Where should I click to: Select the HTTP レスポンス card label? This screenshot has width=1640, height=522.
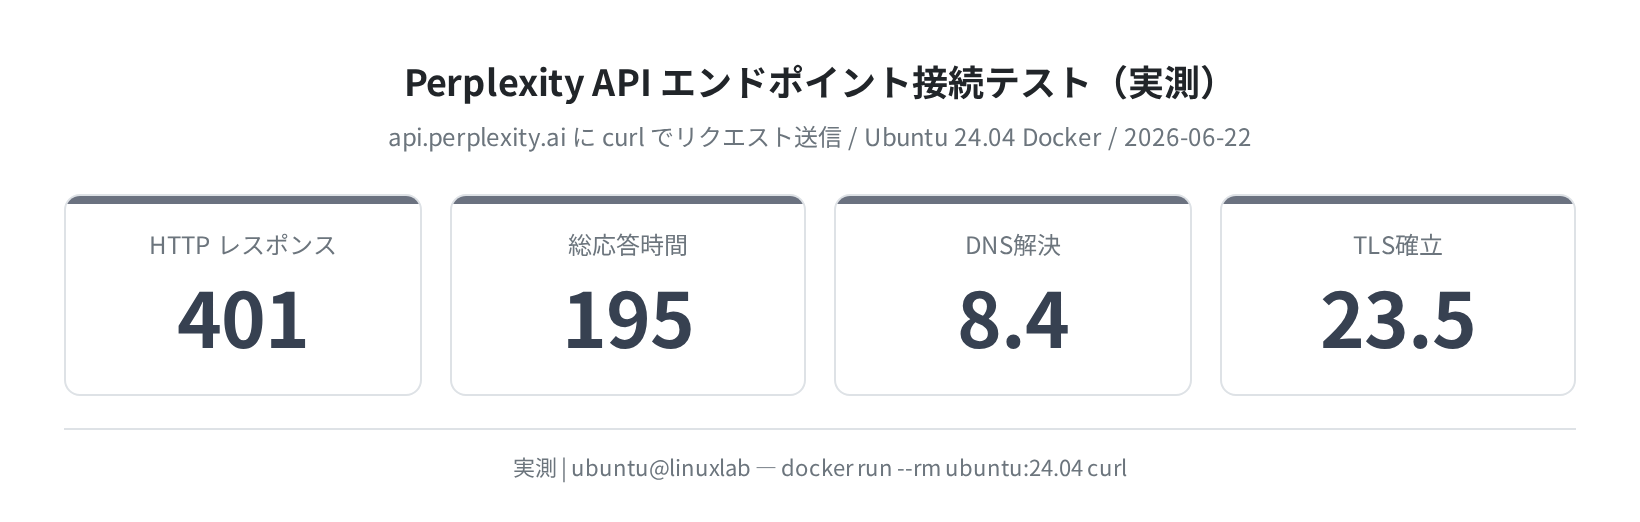point(243,245)
